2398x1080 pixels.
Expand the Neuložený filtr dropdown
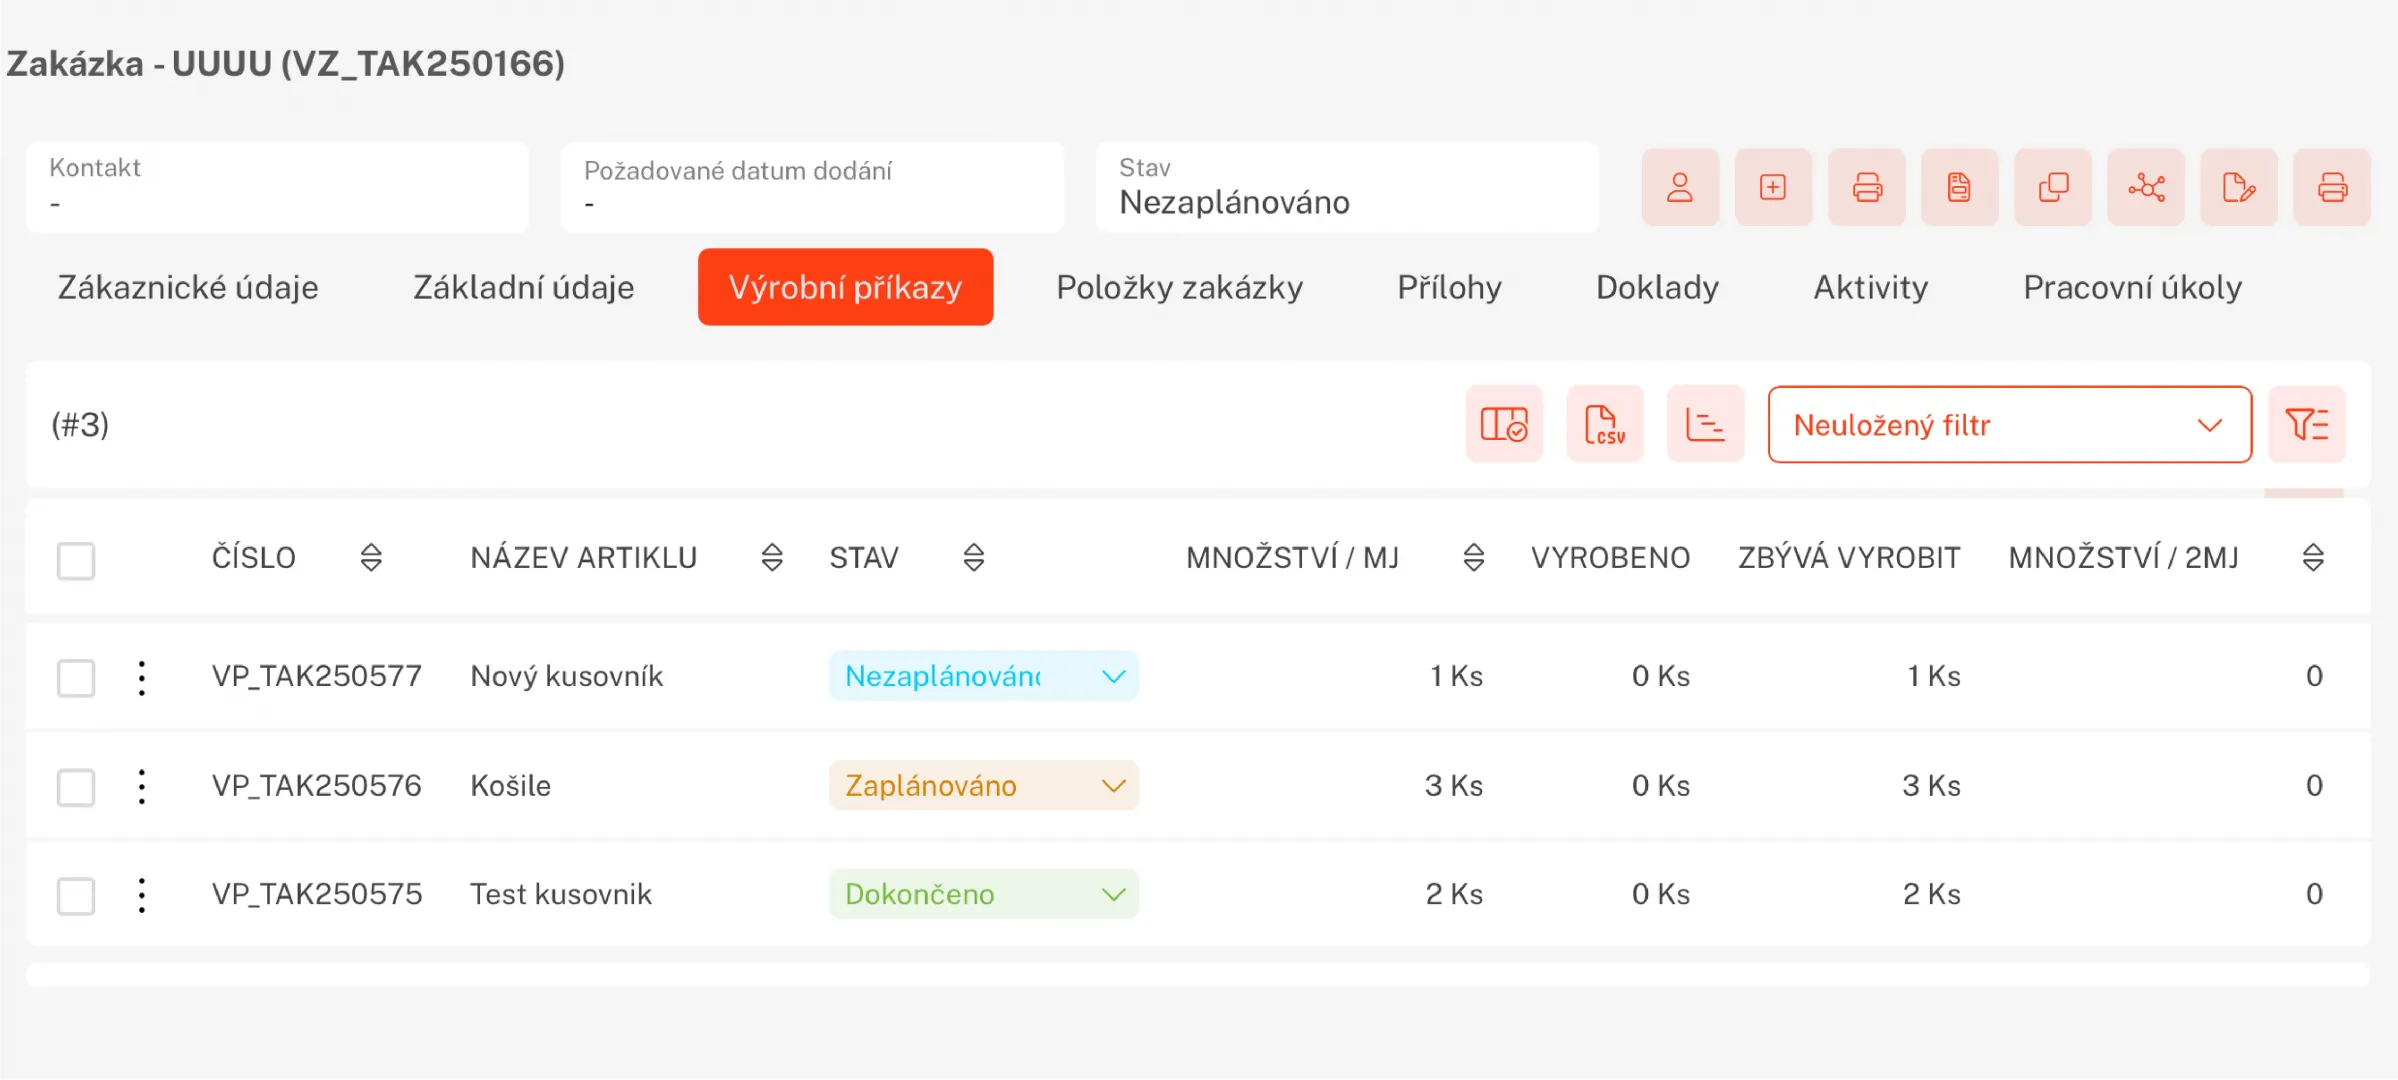pyautogui.click(x=2008, y=424)
